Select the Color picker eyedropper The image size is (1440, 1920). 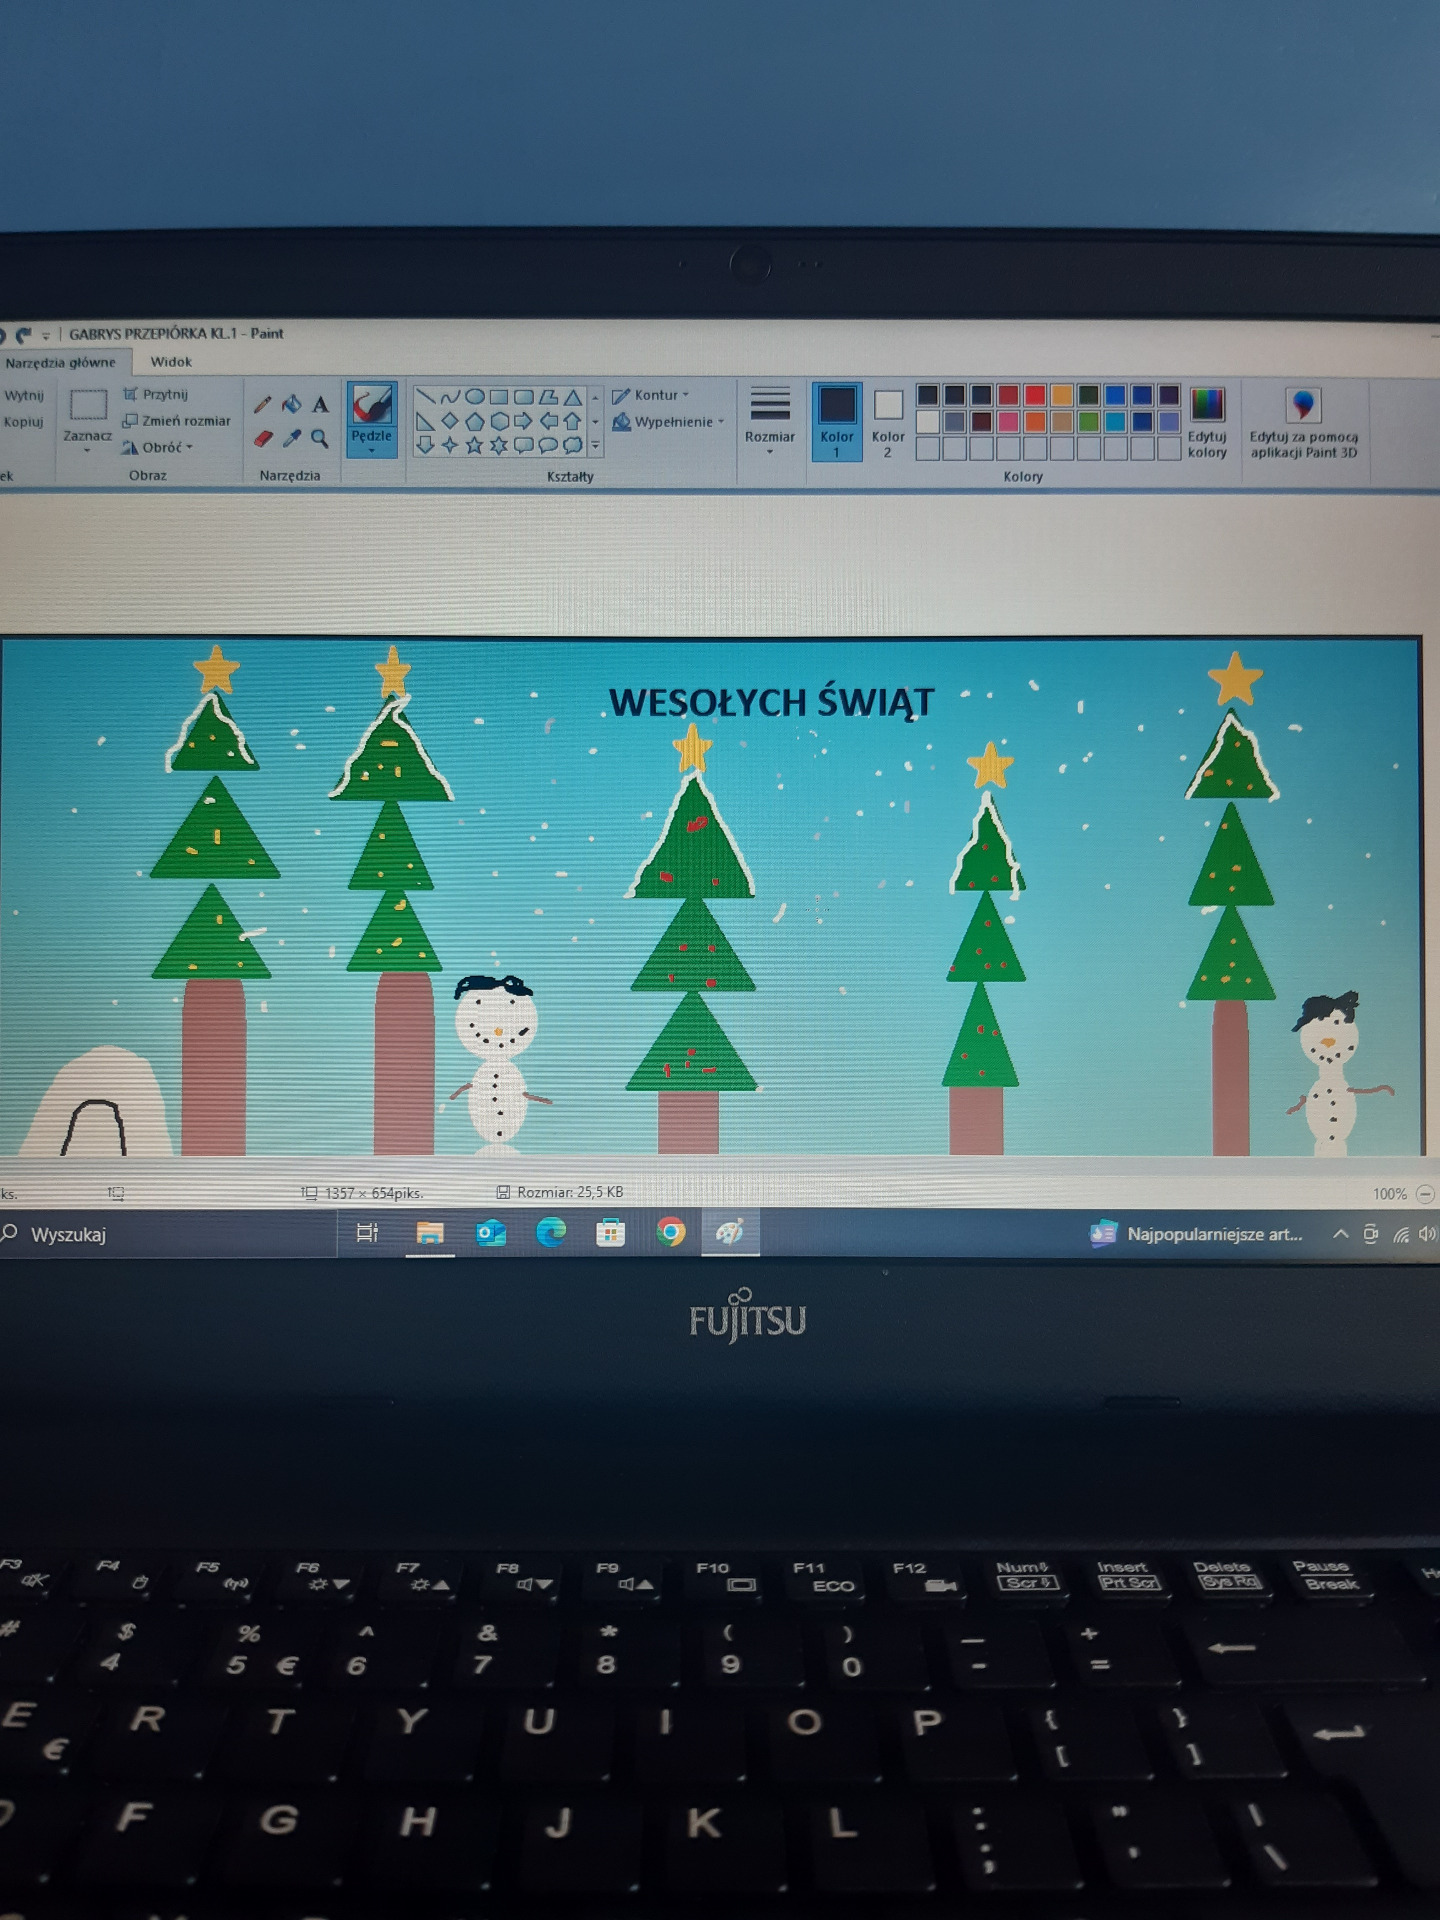pyautogui.click(x=292, y=438)
